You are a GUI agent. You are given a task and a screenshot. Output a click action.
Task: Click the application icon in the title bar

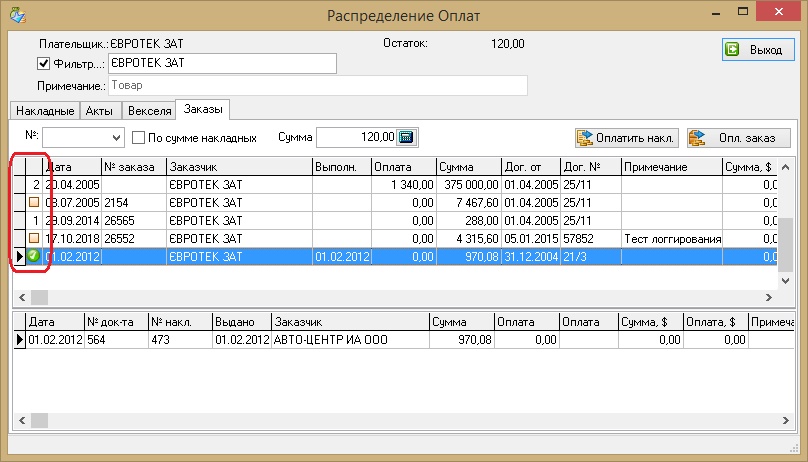pyautogui.click(x=18, y=16)
